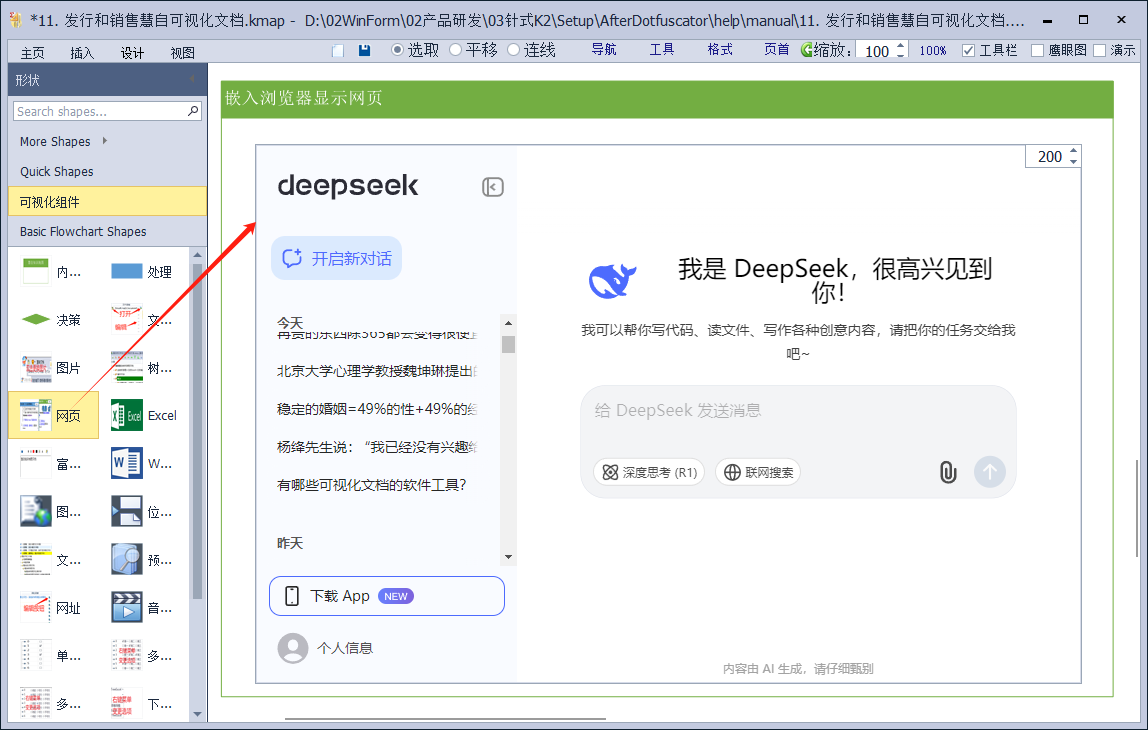Open Basic Flowchart Shapes category

click(108, 231)
